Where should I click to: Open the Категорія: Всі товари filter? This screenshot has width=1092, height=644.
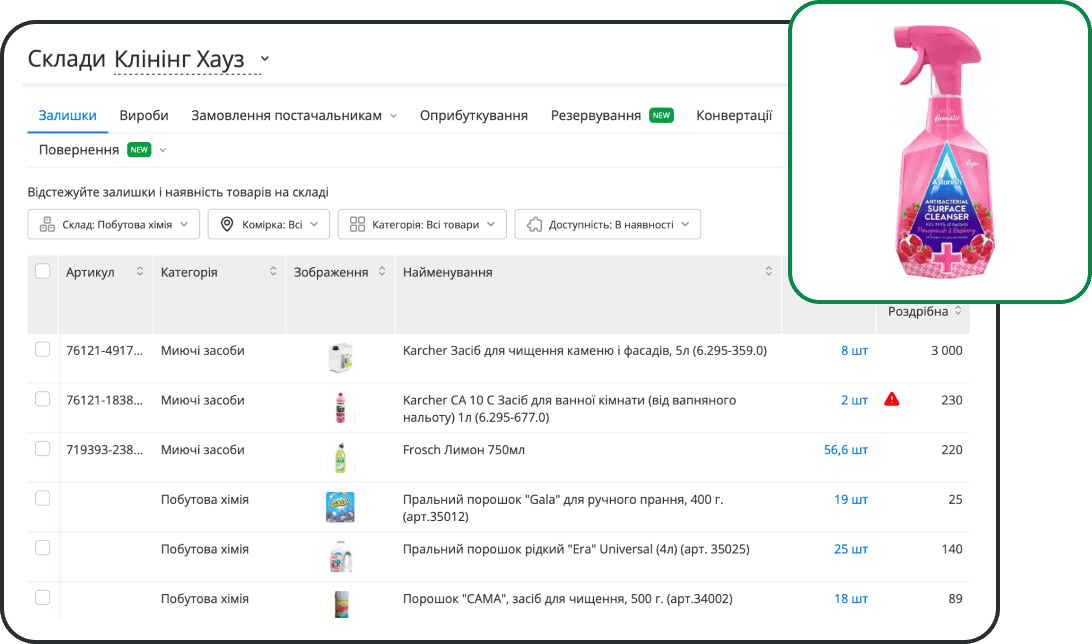(x=422, y=225)
